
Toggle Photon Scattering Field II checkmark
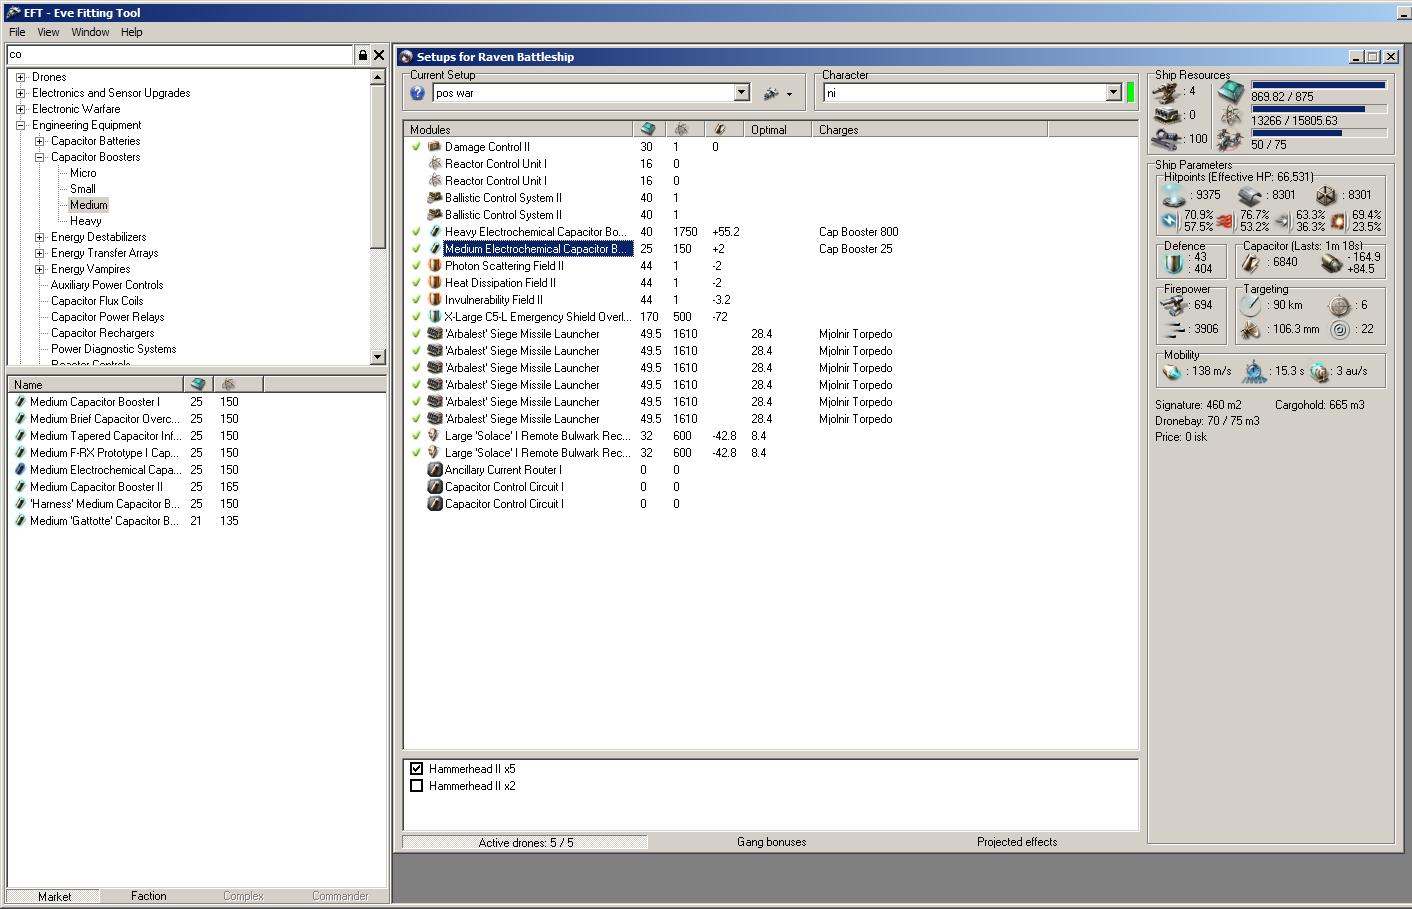(416, 266)
